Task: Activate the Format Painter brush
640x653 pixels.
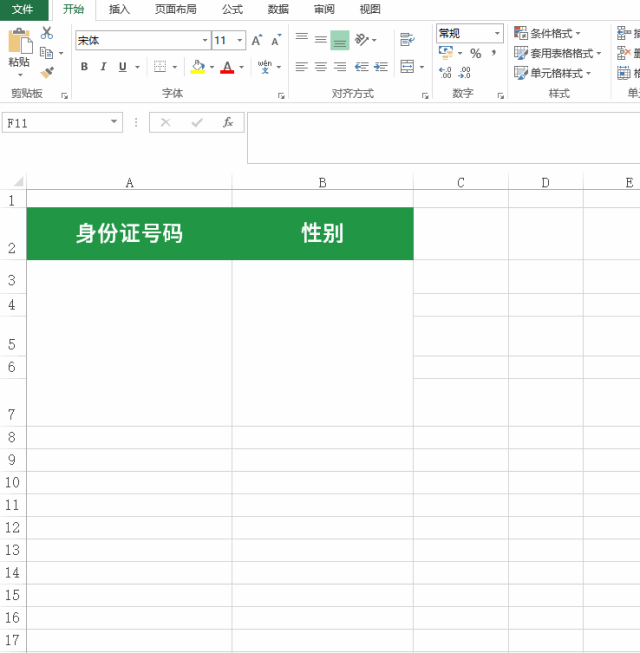Action: pos(47,73)
